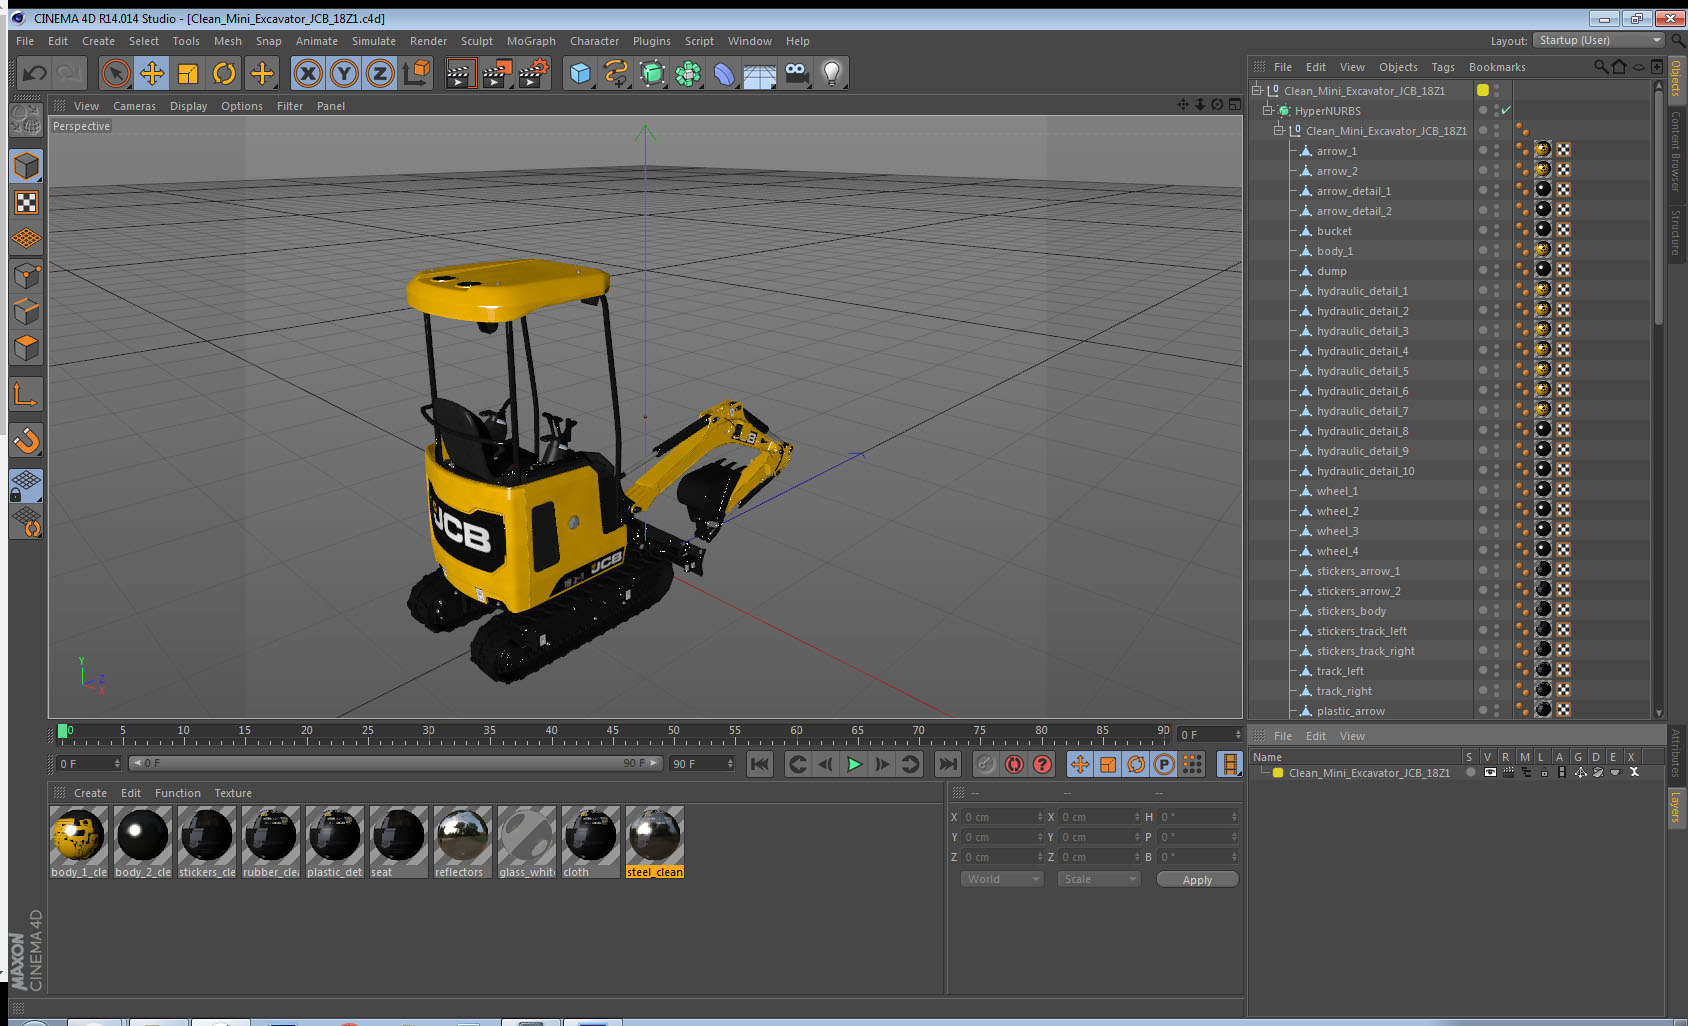Click the coordinate system cube icon

coord(416,73)
